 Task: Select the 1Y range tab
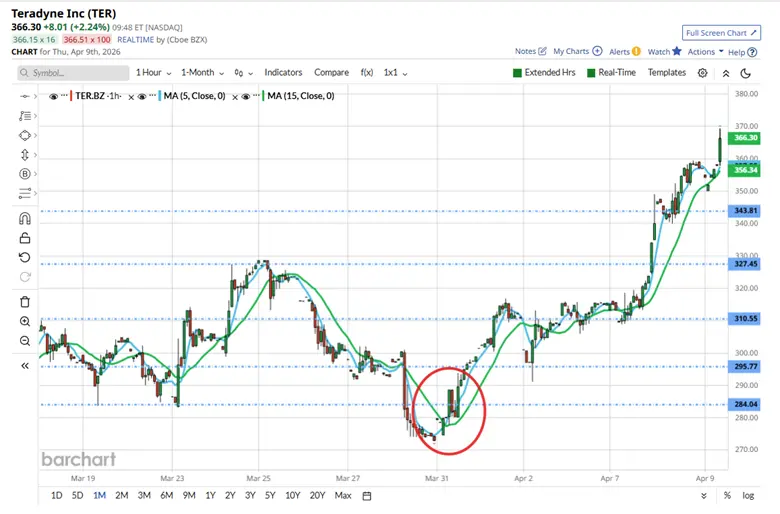tap(210, 496)
